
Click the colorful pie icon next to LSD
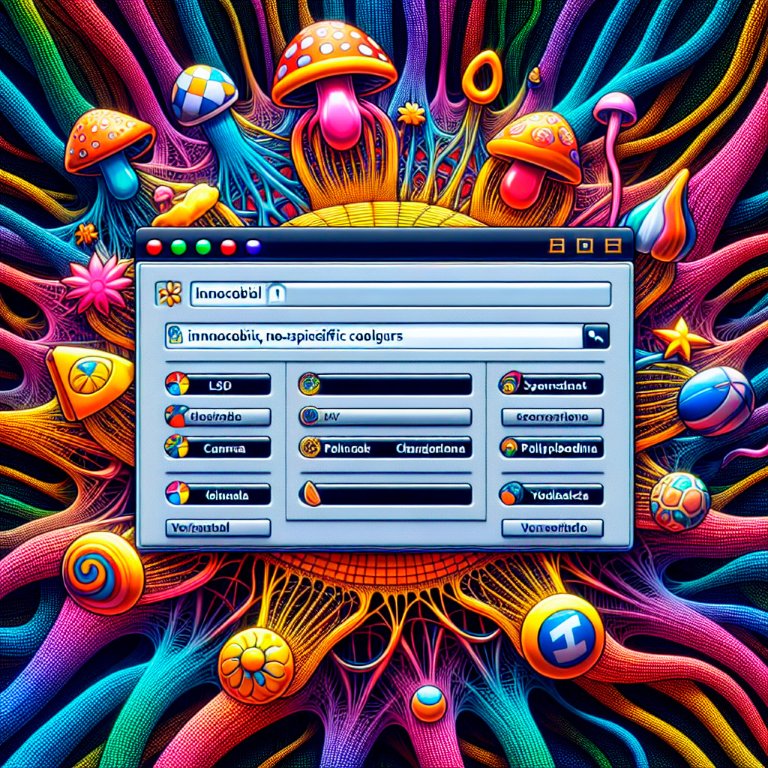(x=176, y=384)
